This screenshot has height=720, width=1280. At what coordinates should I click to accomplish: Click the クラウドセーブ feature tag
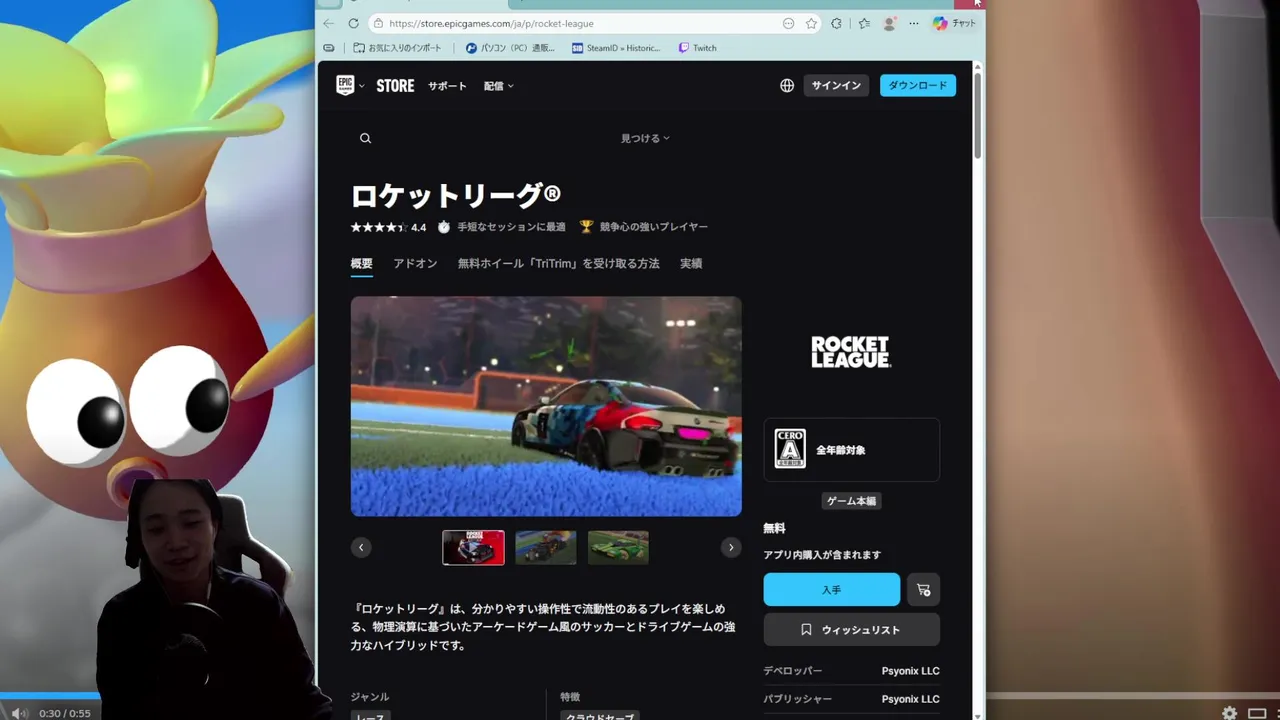click(x=599, y=716)
